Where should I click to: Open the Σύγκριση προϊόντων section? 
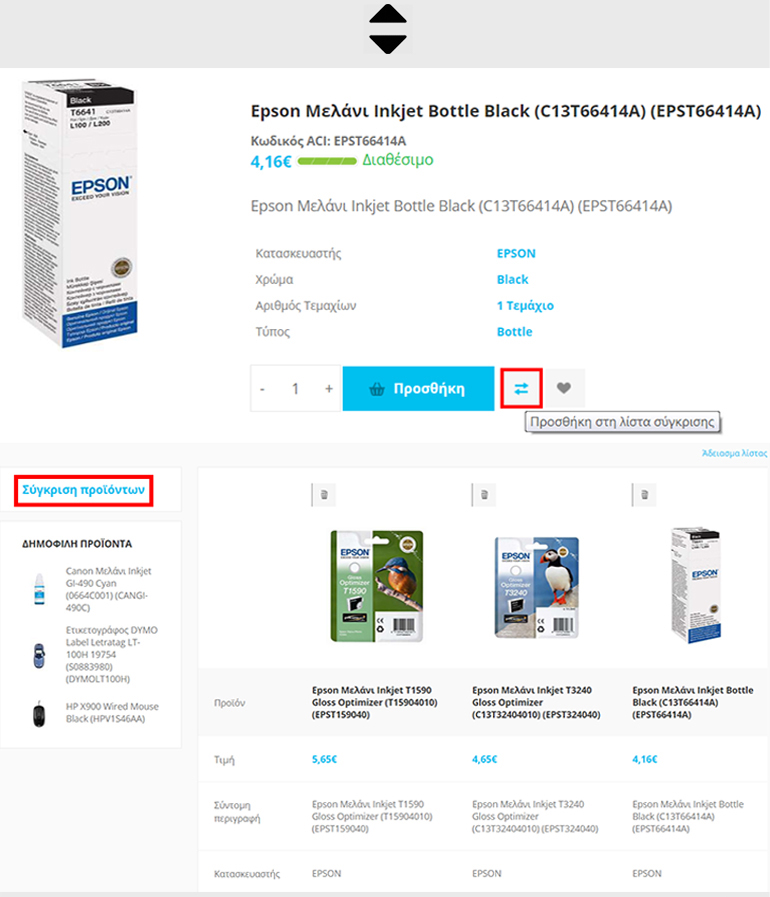84,490
